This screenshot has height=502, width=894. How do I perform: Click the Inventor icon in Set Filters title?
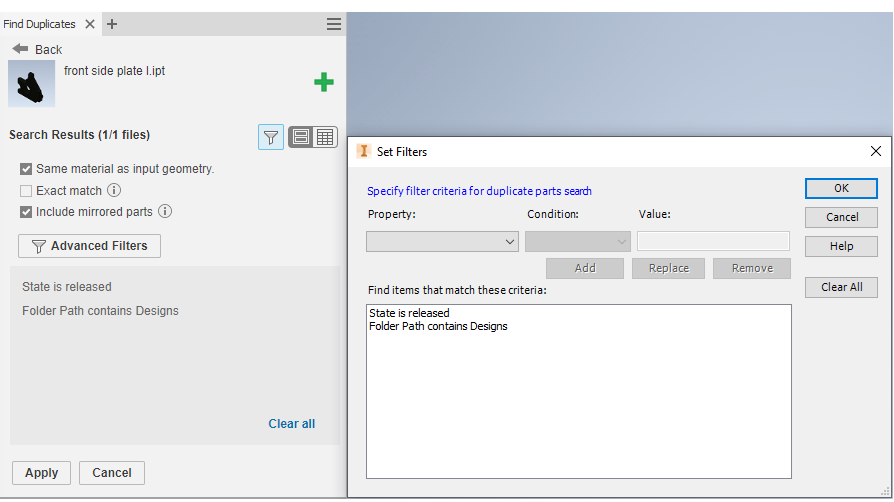[x=363, y=151]
